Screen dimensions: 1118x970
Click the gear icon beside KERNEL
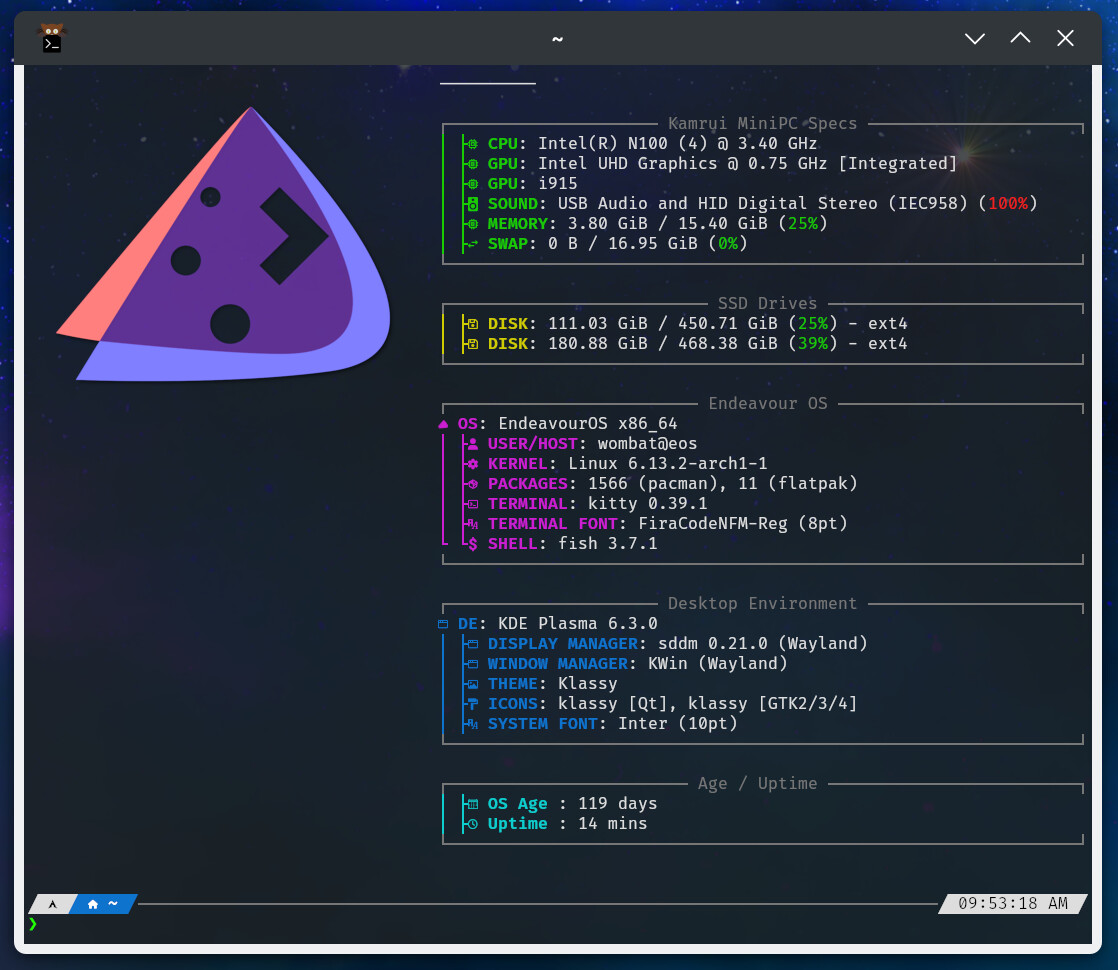[x=473, y=464]
